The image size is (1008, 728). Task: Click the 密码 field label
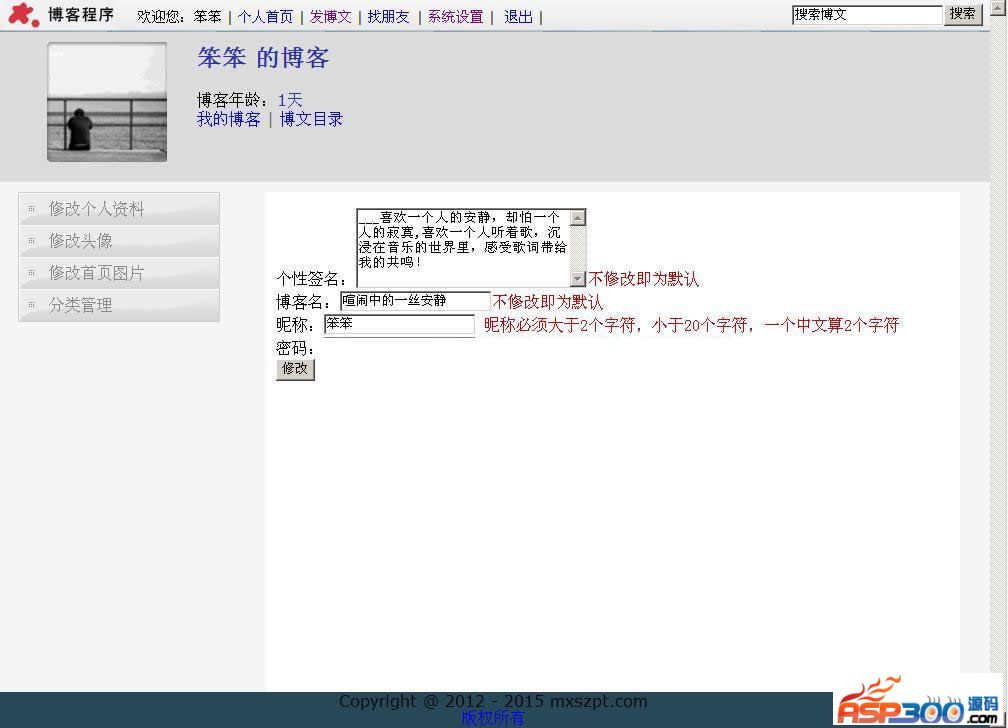(x=295, y=349)
